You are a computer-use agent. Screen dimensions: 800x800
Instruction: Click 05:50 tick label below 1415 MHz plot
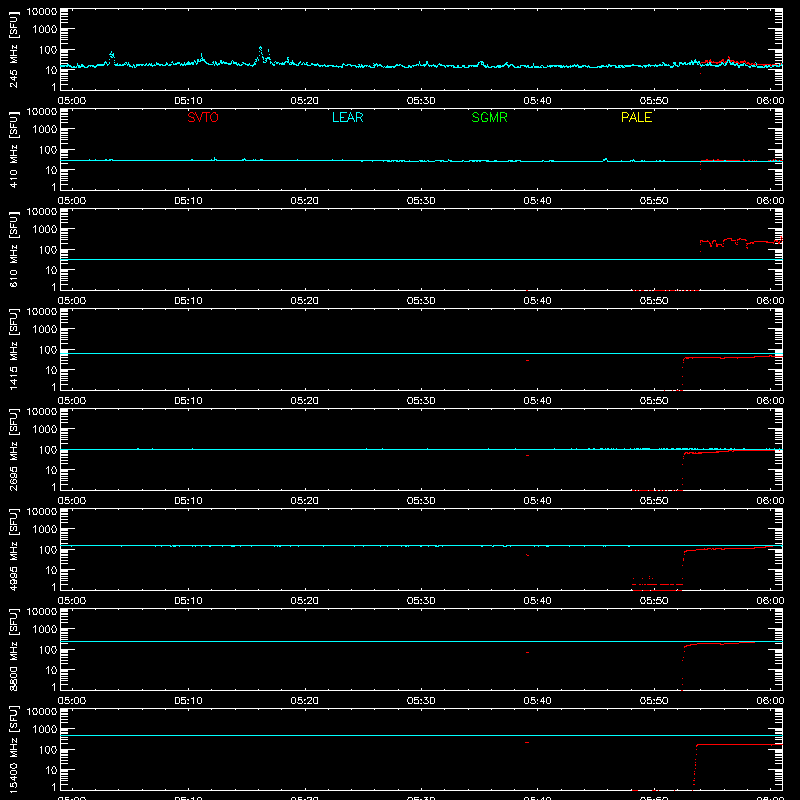654,401
